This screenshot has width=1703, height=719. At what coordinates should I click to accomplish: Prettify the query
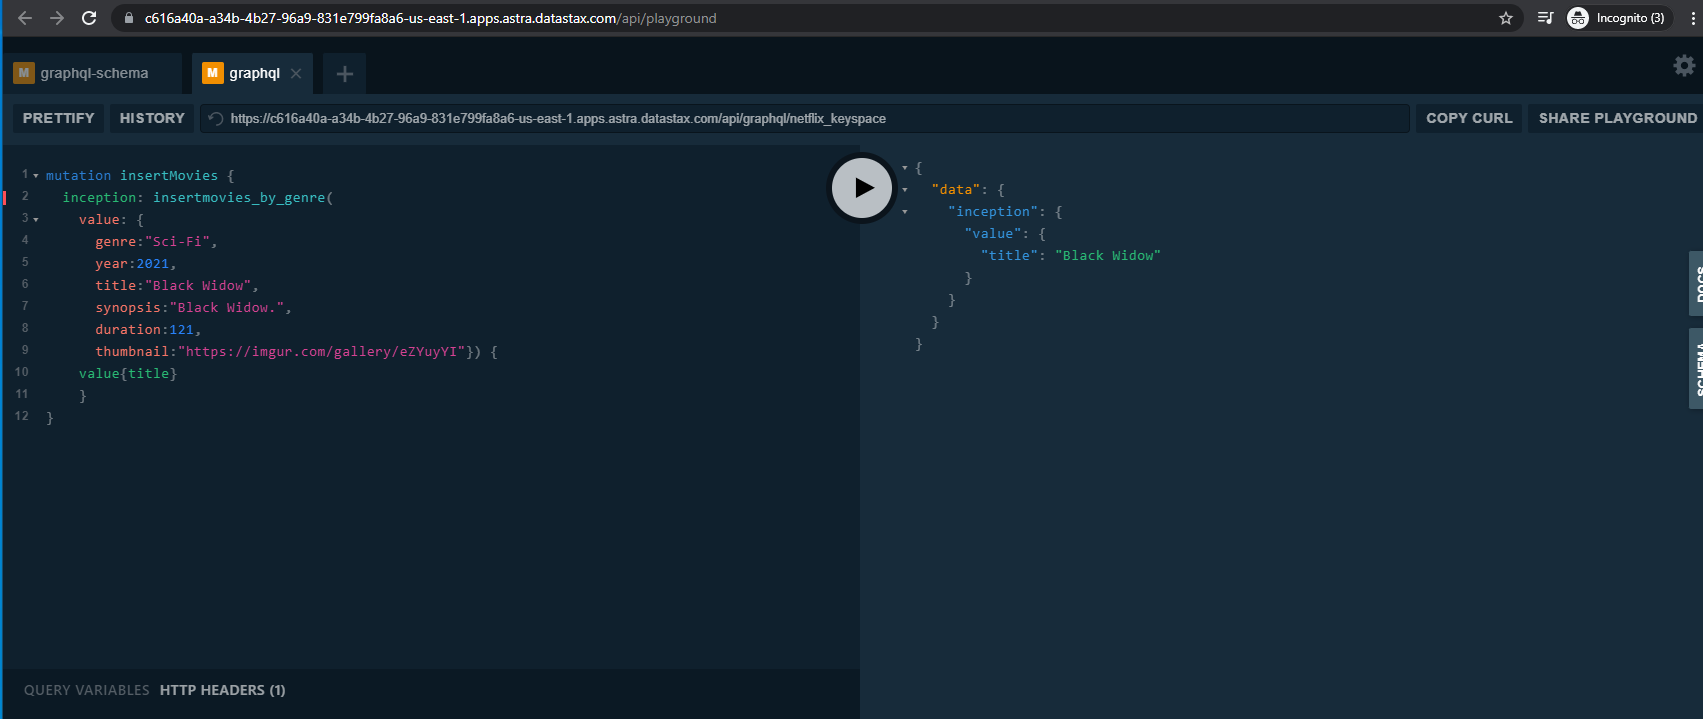point(58,118)
